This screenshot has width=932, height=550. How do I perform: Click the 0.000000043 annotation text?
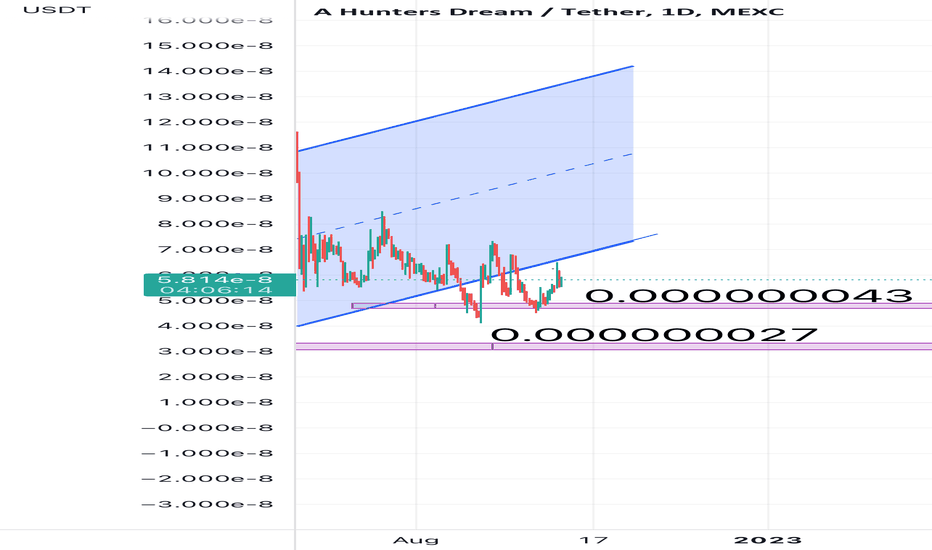coord(749,296)
